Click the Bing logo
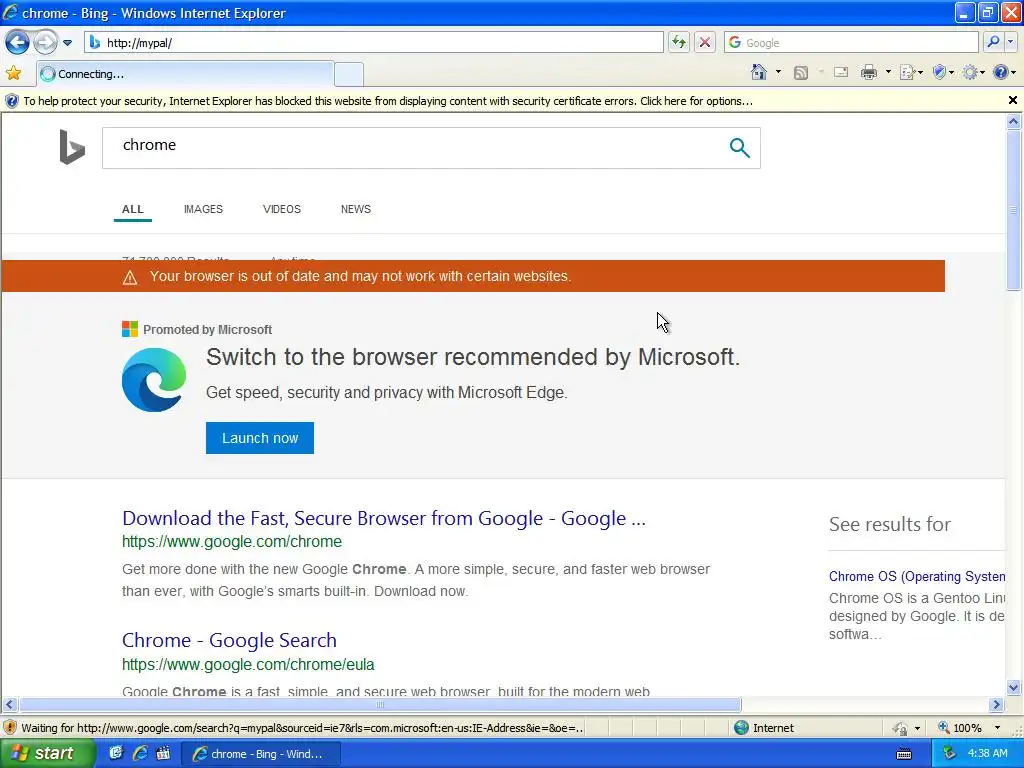This screenshot has height=768, width=1024. 72,147
